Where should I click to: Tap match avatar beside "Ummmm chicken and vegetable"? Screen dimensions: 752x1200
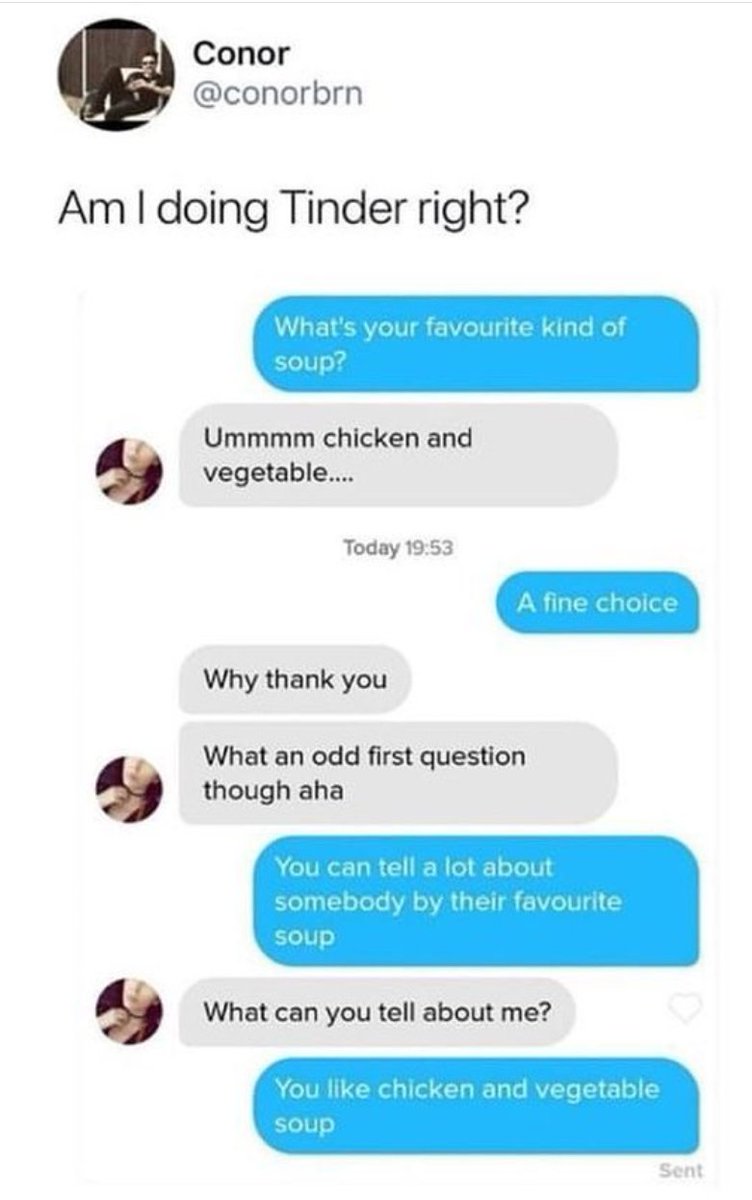pyautogui.click(x=130, y=471)
